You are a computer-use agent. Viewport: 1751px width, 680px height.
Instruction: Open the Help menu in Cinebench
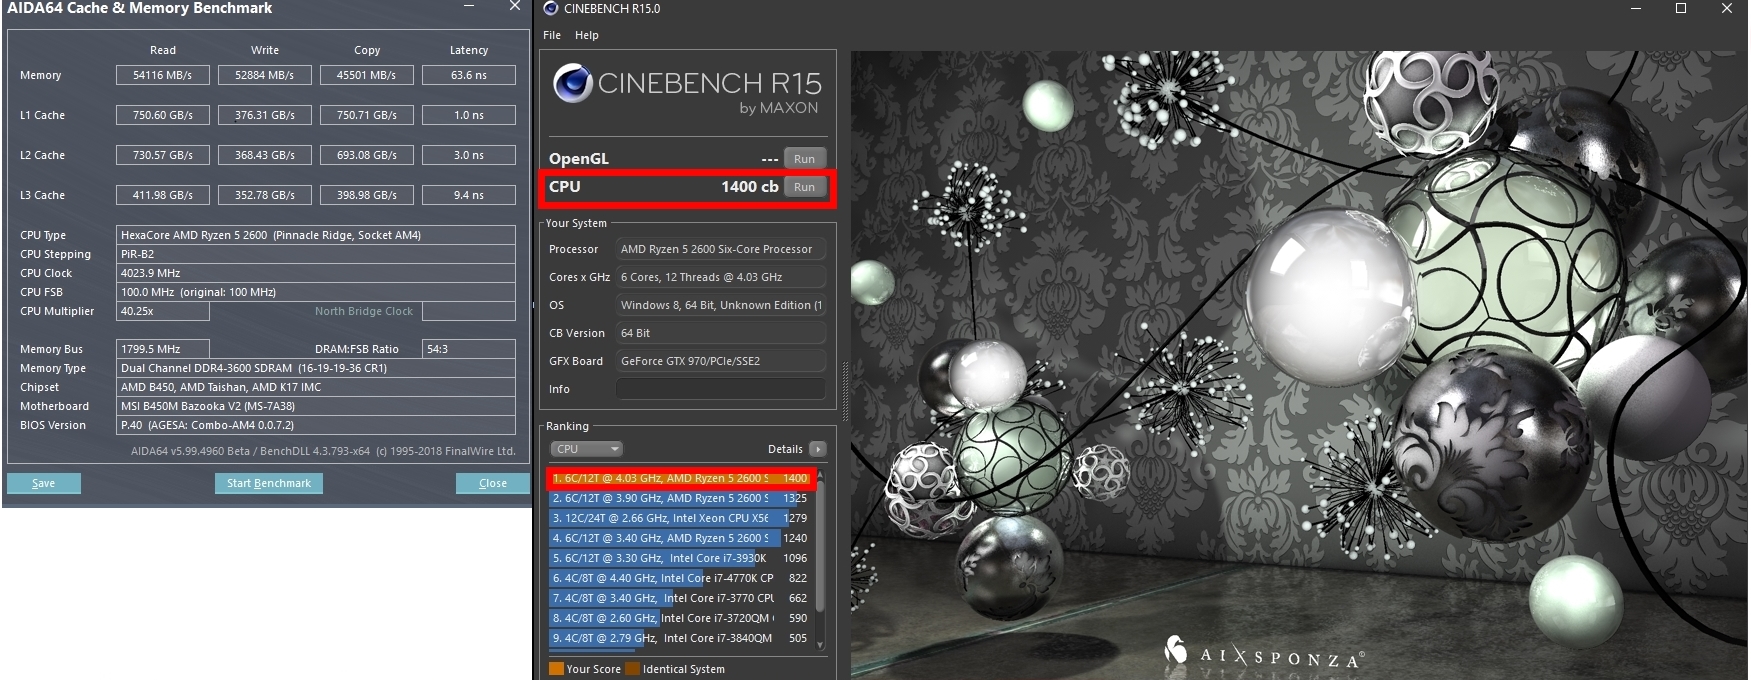pyautogui.click(x=587, y=35)
